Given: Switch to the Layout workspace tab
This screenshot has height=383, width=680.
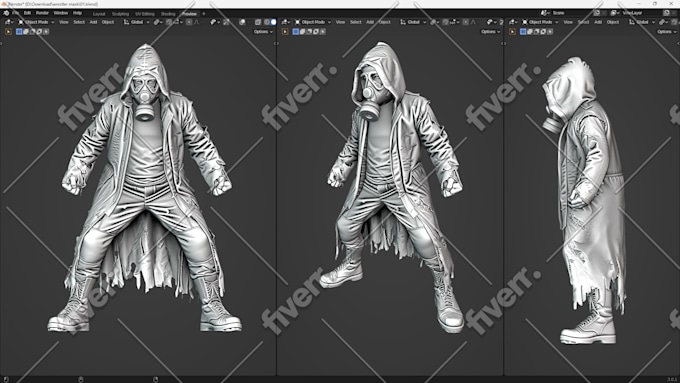Looking at the screenshot, I should (99, 14).
